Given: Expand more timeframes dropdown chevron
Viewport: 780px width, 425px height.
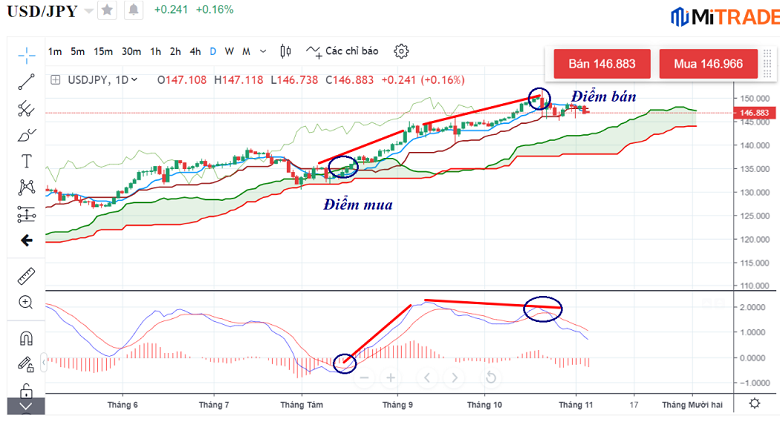Looking at the screenshot, I should [263, 51].
